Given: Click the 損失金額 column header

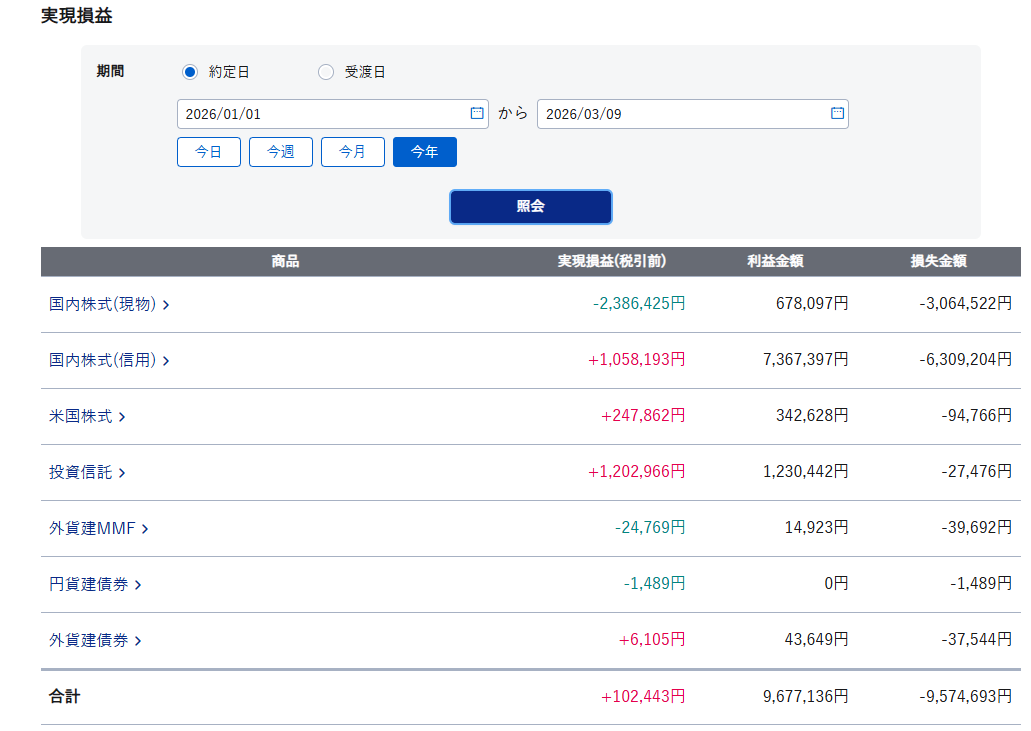Looking at the screenshot, I should point(938,261).
